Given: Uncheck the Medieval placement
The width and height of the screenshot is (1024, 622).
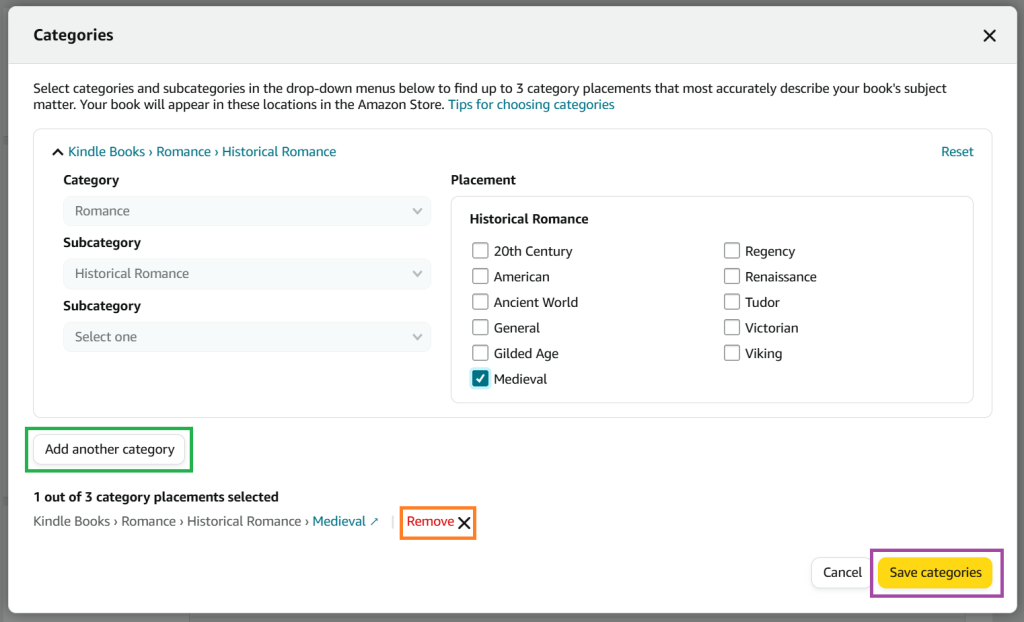Looking at the screenshot, I should pos(480,378).
